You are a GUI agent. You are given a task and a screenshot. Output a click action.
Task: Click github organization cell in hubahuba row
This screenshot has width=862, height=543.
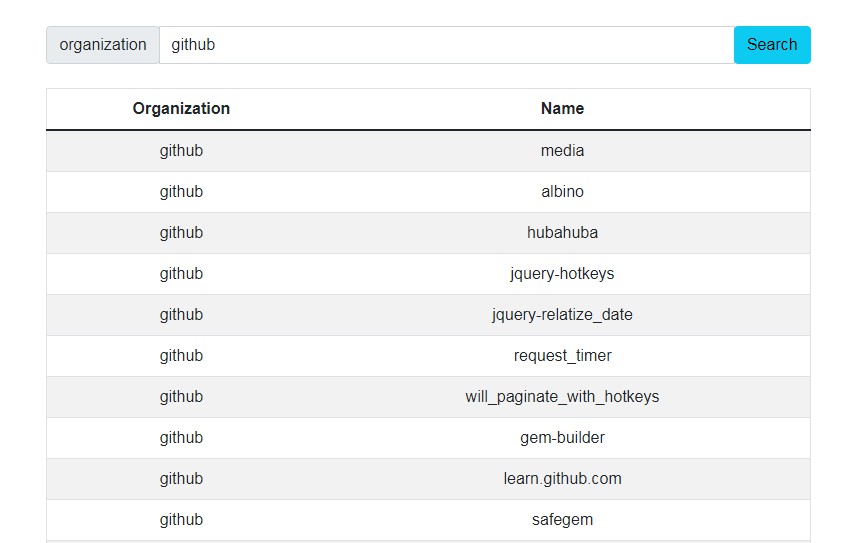point(181,233)
